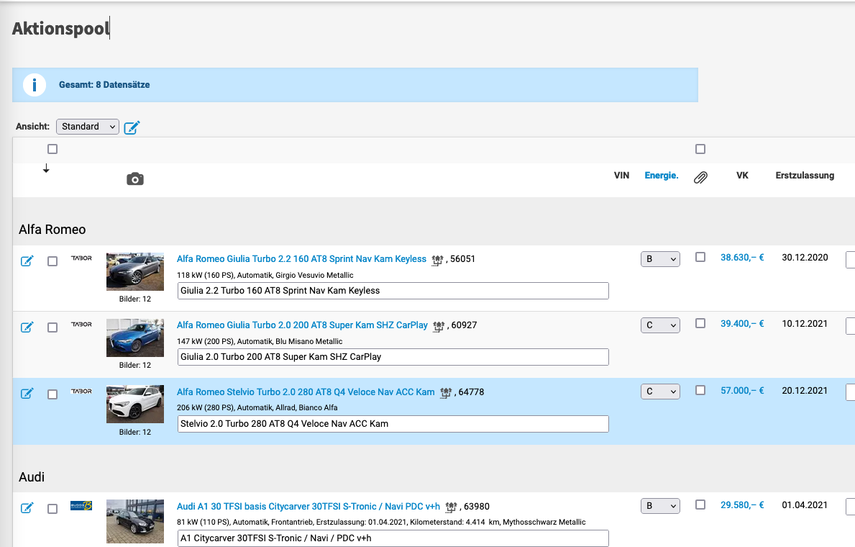The width and height of the screenshot is (855, 547).
Task: Click edit icon for Audi A1 Citycarver
Action: tap(27, 508)
